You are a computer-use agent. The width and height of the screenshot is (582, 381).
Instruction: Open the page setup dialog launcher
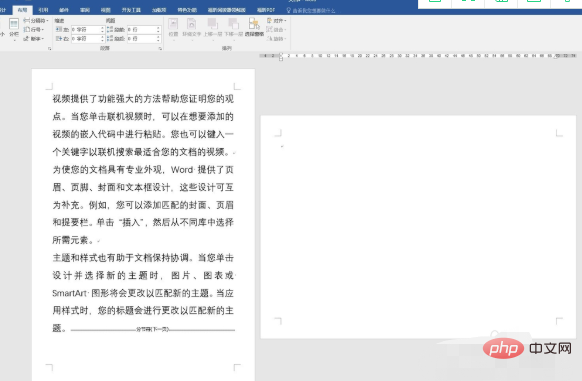49,48
